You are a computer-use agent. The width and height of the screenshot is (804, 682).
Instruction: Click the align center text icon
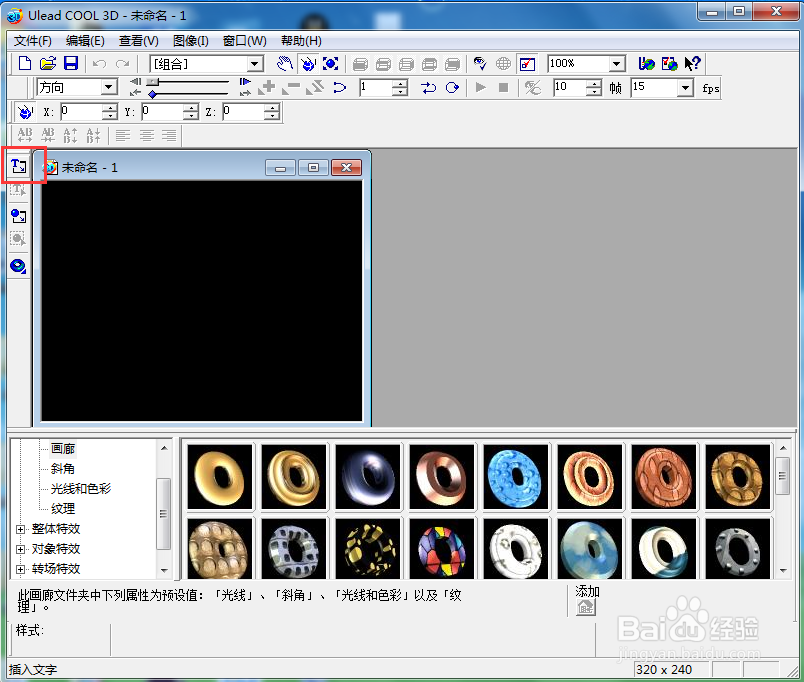(x=147, y=135)
